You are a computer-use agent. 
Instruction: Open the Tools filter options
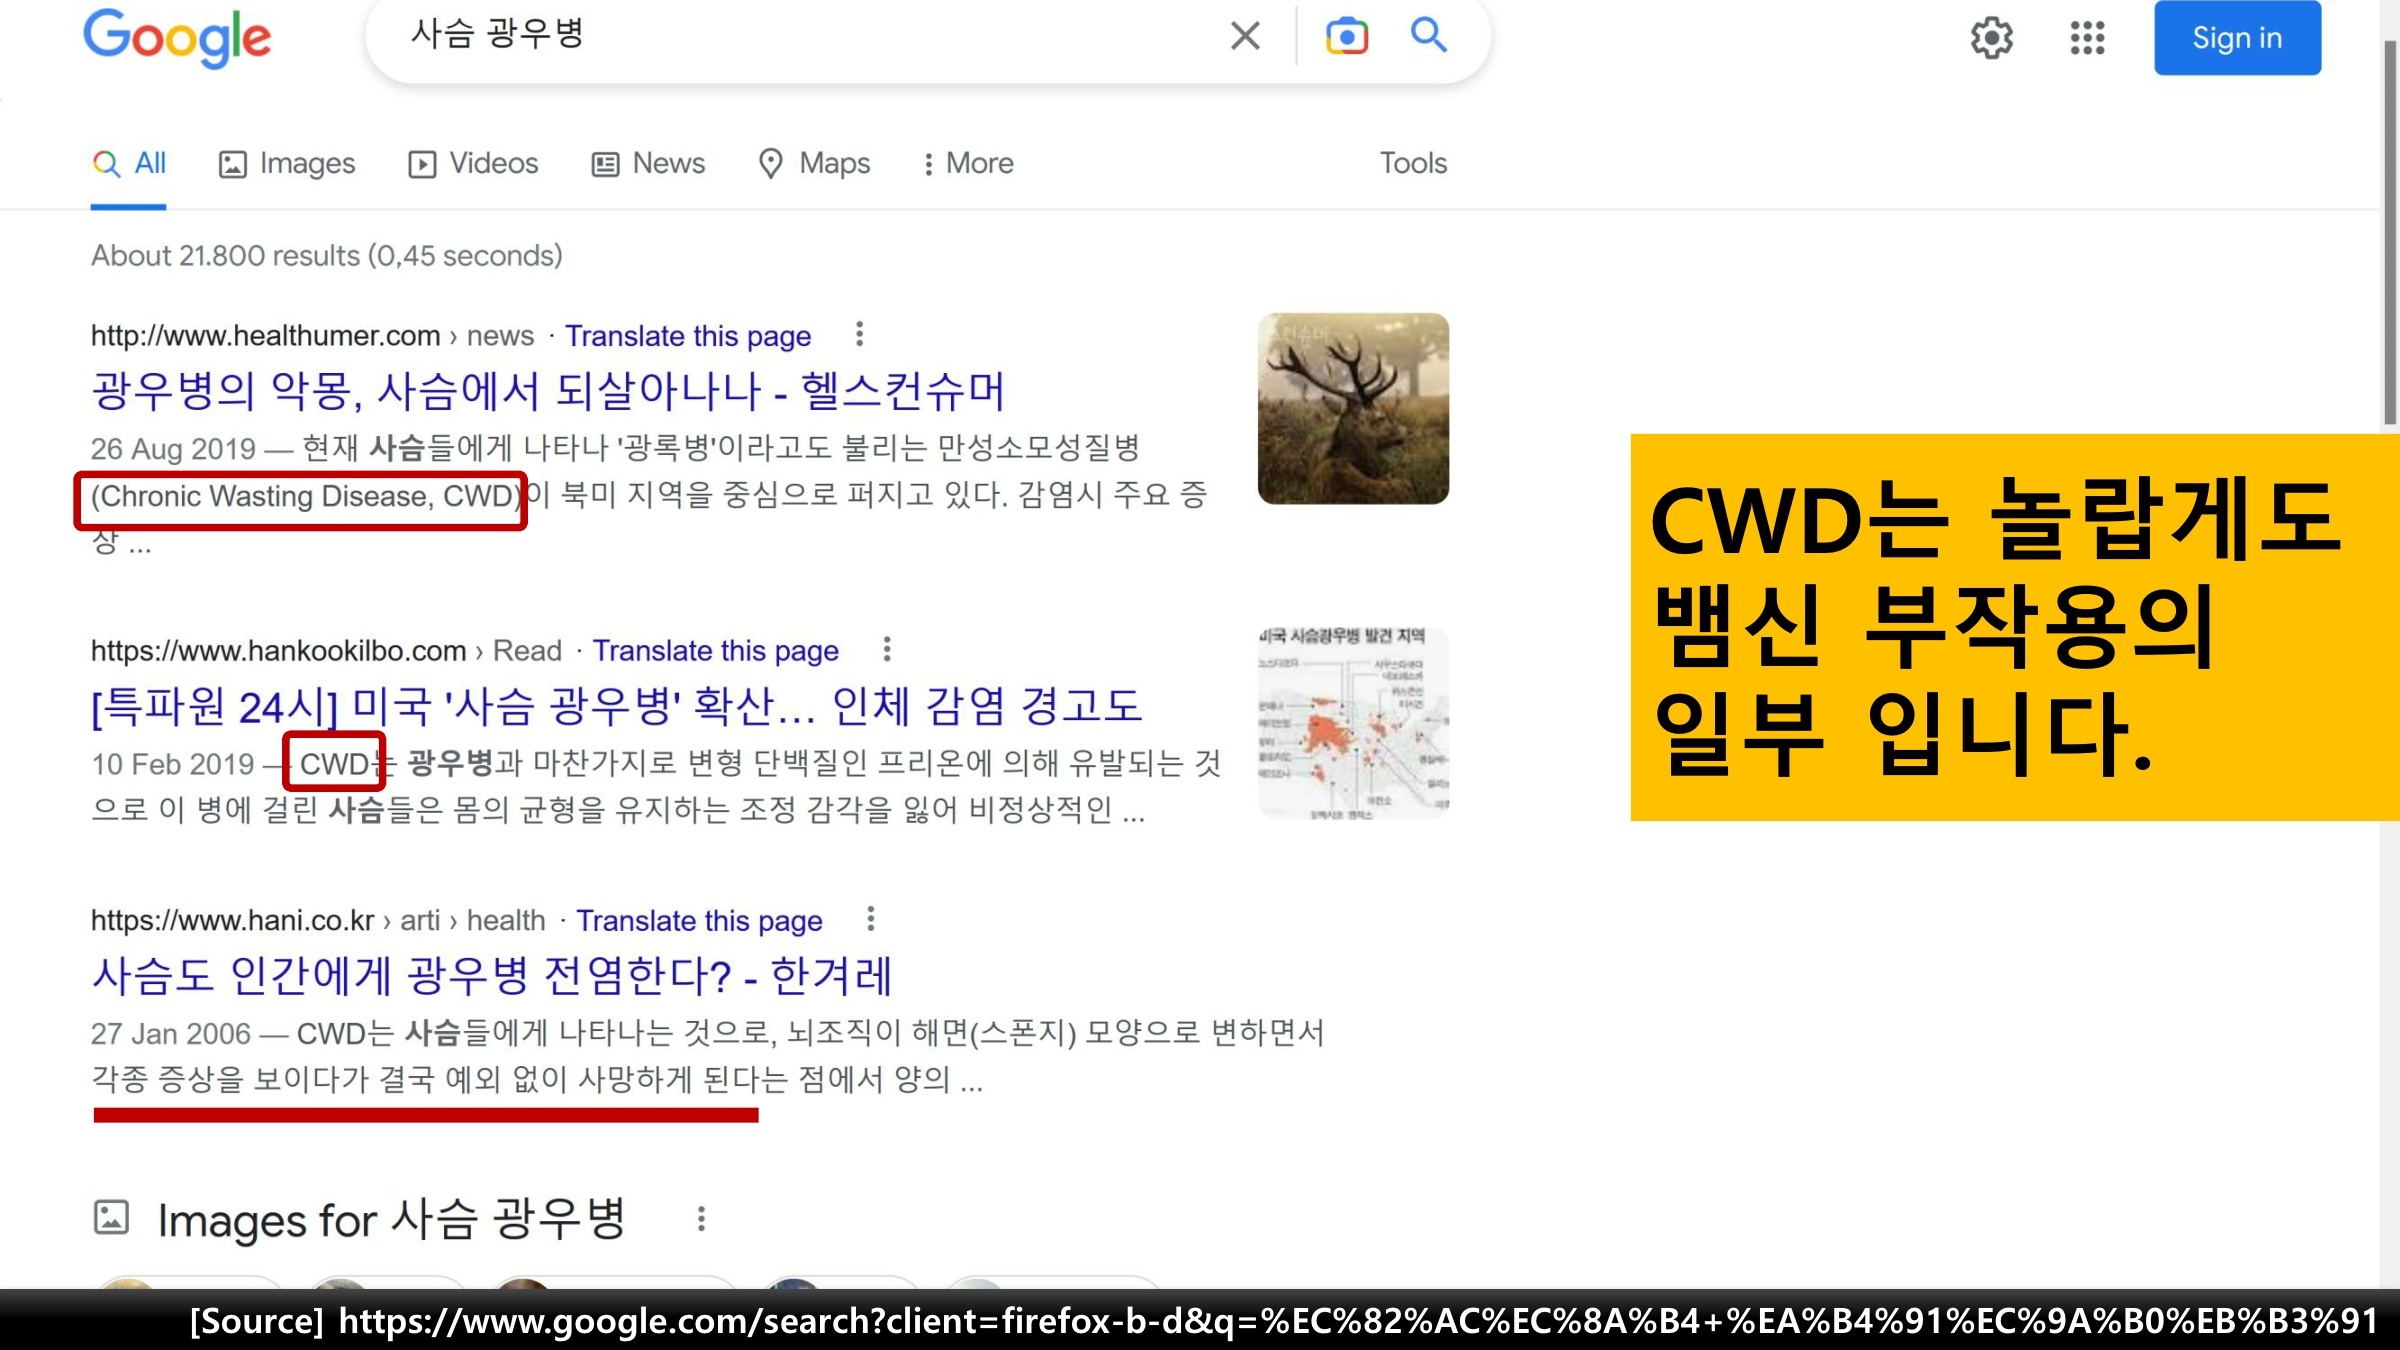[x=1412, y=163]
